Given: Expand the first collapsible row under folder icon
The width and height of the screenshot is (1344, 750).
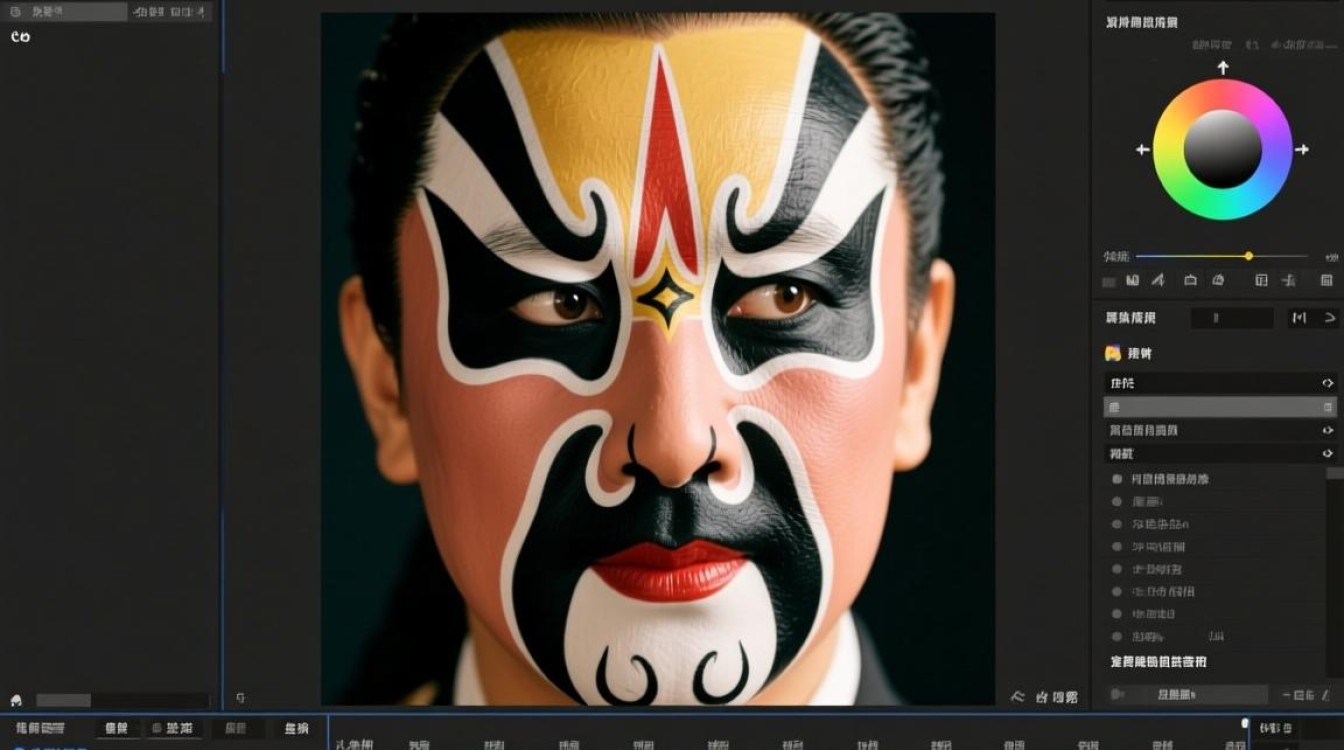Looking at the screenshot, I should [x=1327, y=383].
